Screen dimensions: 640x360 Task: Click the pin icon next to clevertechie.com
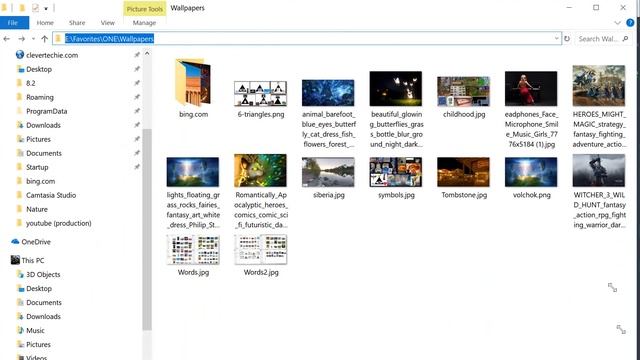pos(137,55)
